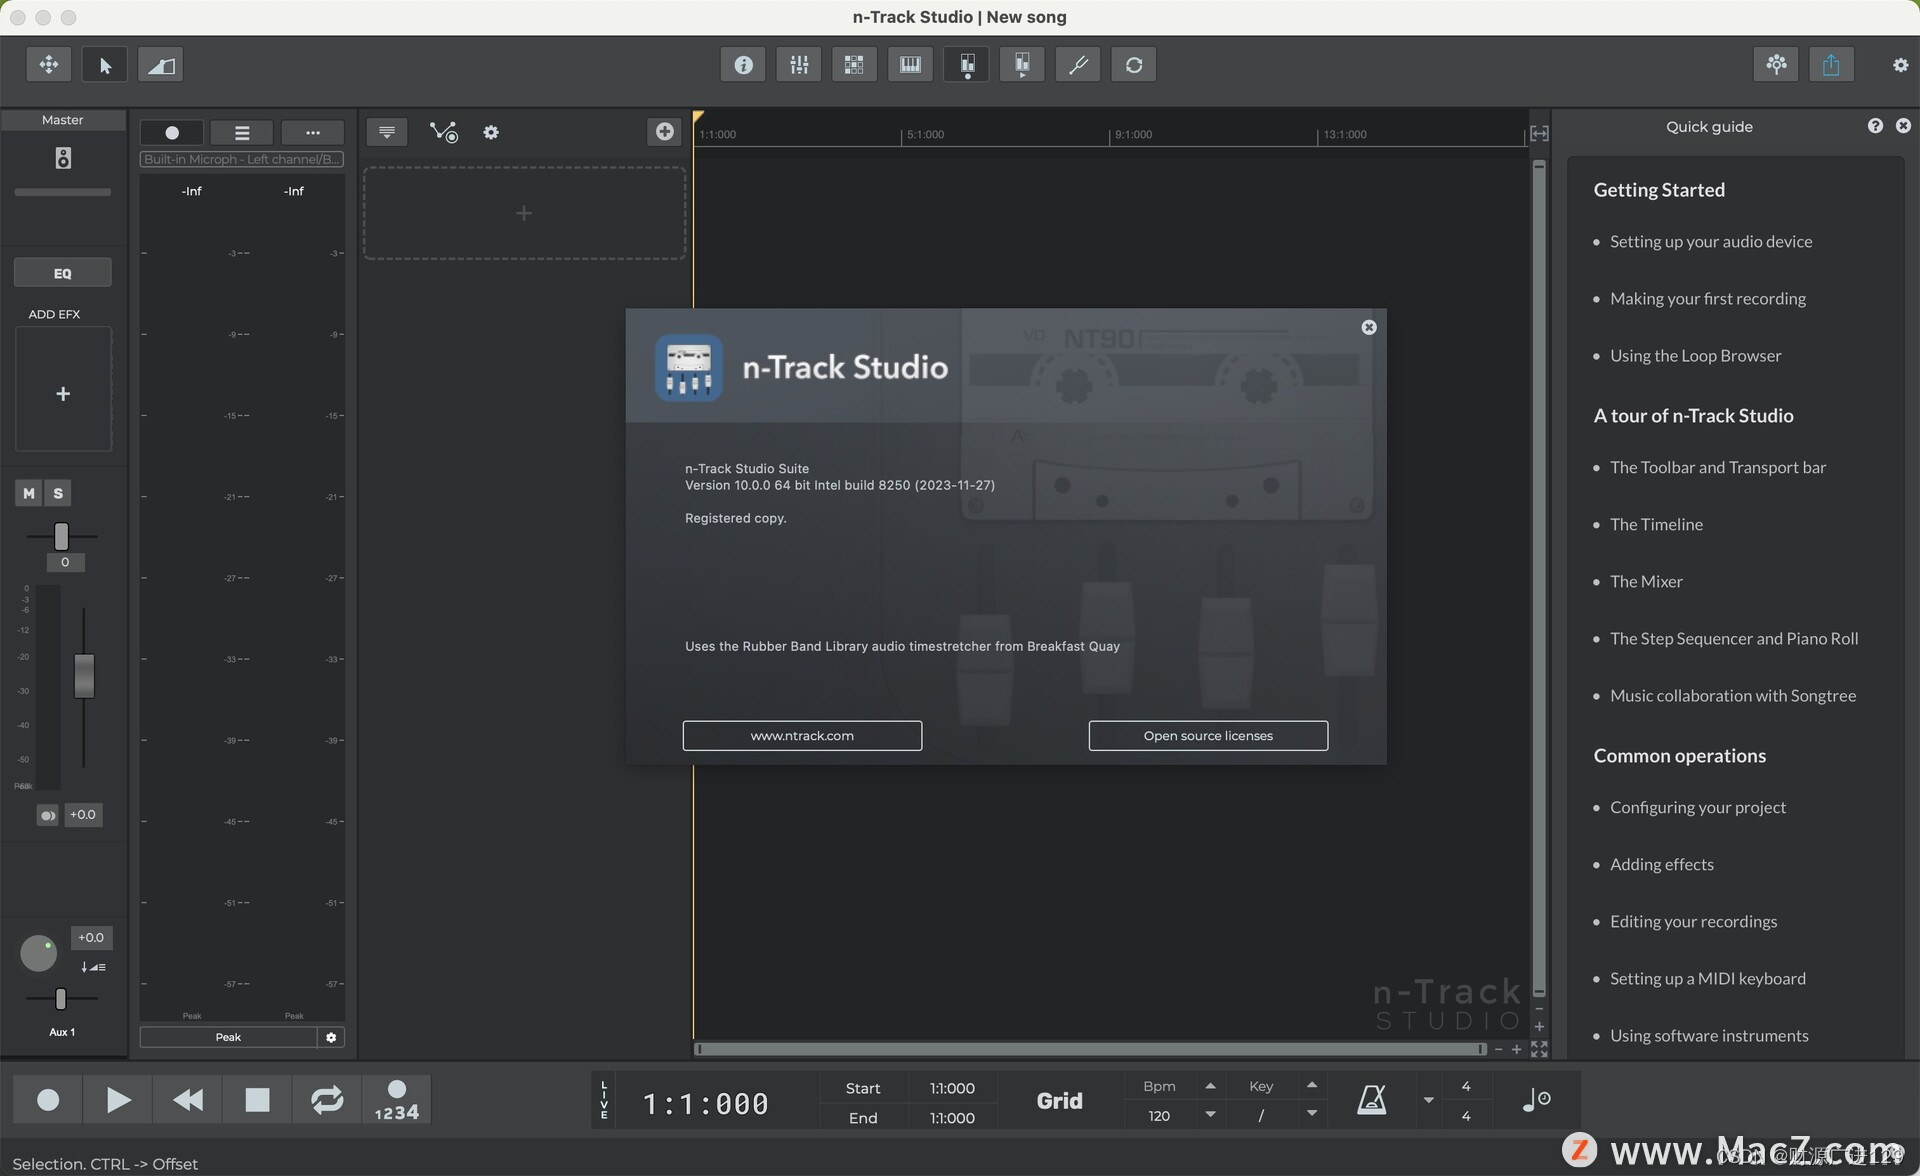This screenshot has height=1176, width=1920.
Task: Open the piano roll keyboard icon
Action: [910, 65]
